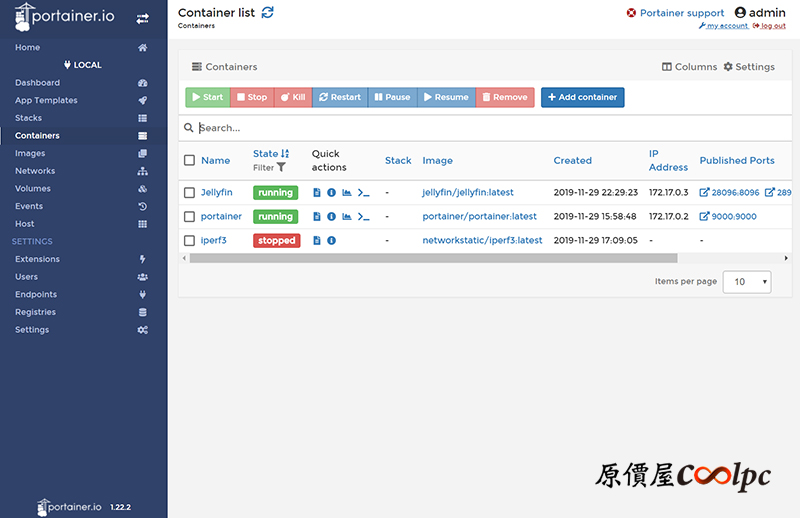Open Host in sidebar
800x518 pixels.
84,224
